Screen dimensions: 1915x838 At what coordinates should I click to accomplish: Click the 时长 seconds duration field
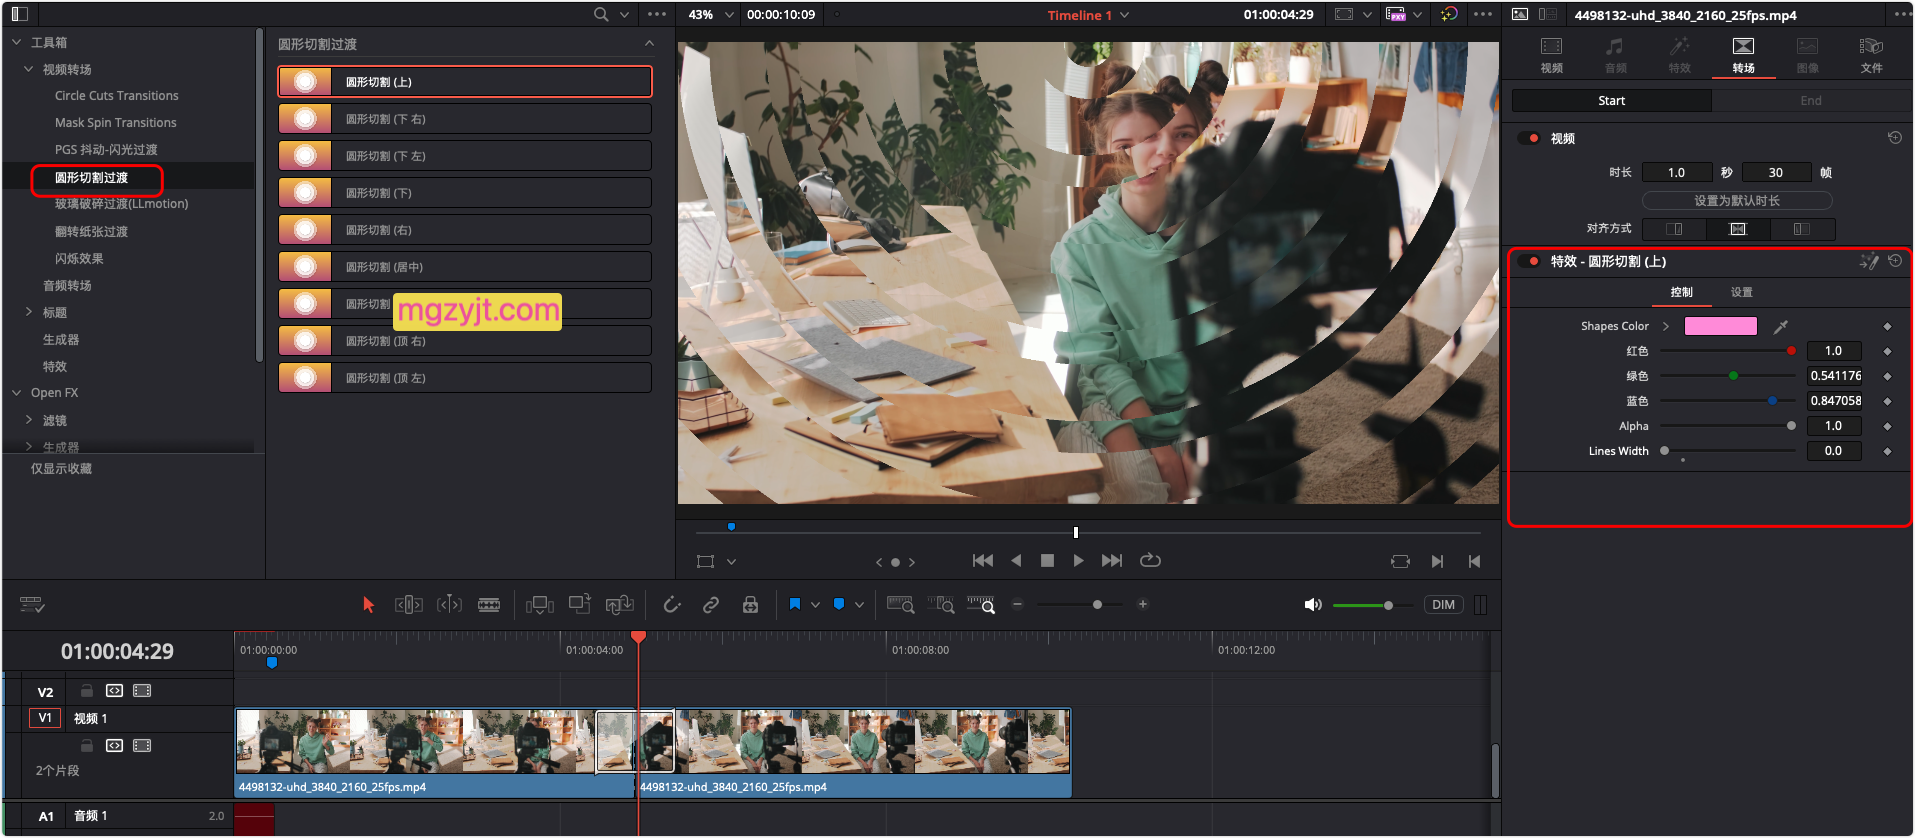pyautogui.click(x=1677, y=173)
